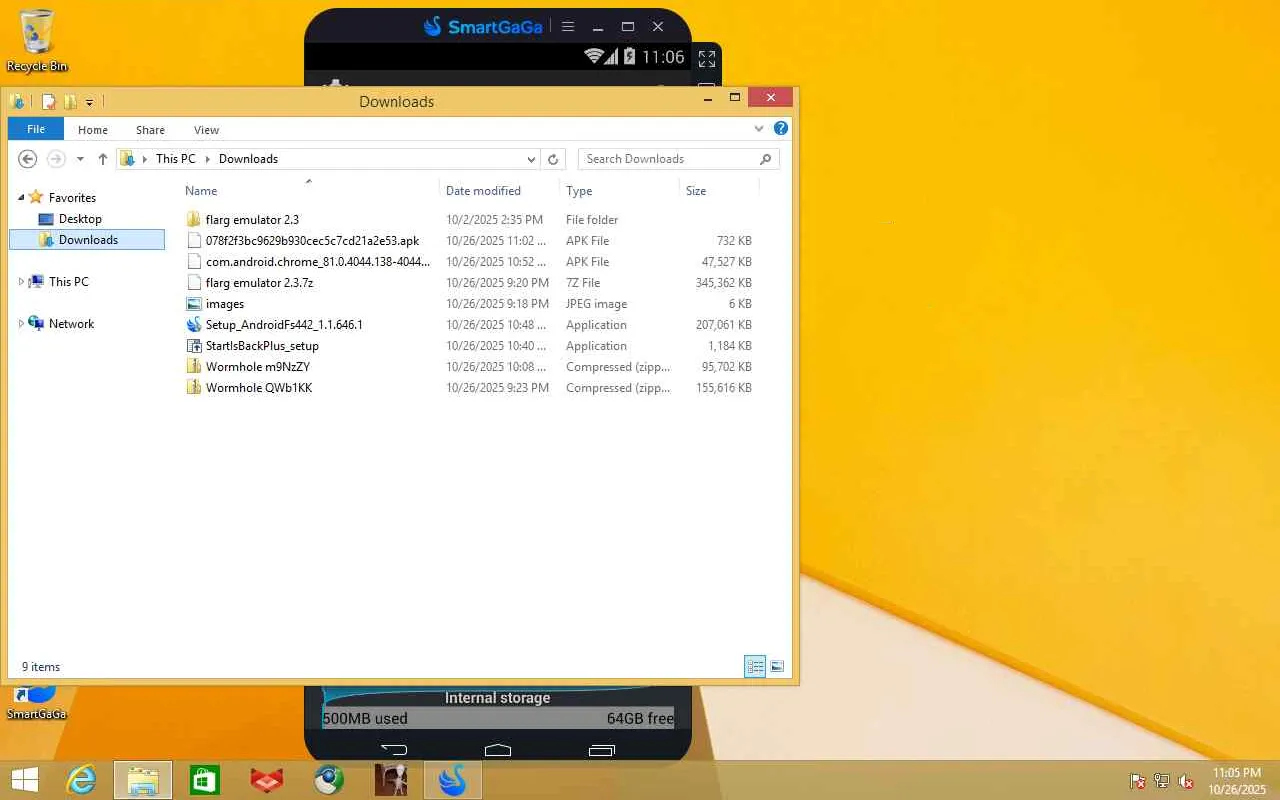Click the magnifier icon in the search box

pos(766,159)
